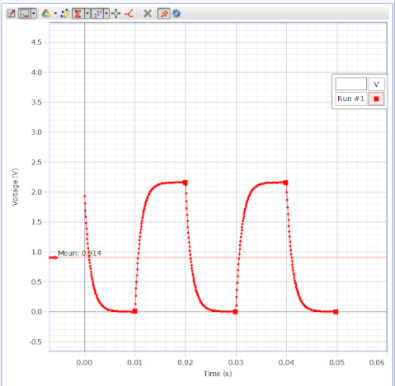Select the highlight data points tool
The height and width of the screenshot is (386, 395).
click(65, 14)
